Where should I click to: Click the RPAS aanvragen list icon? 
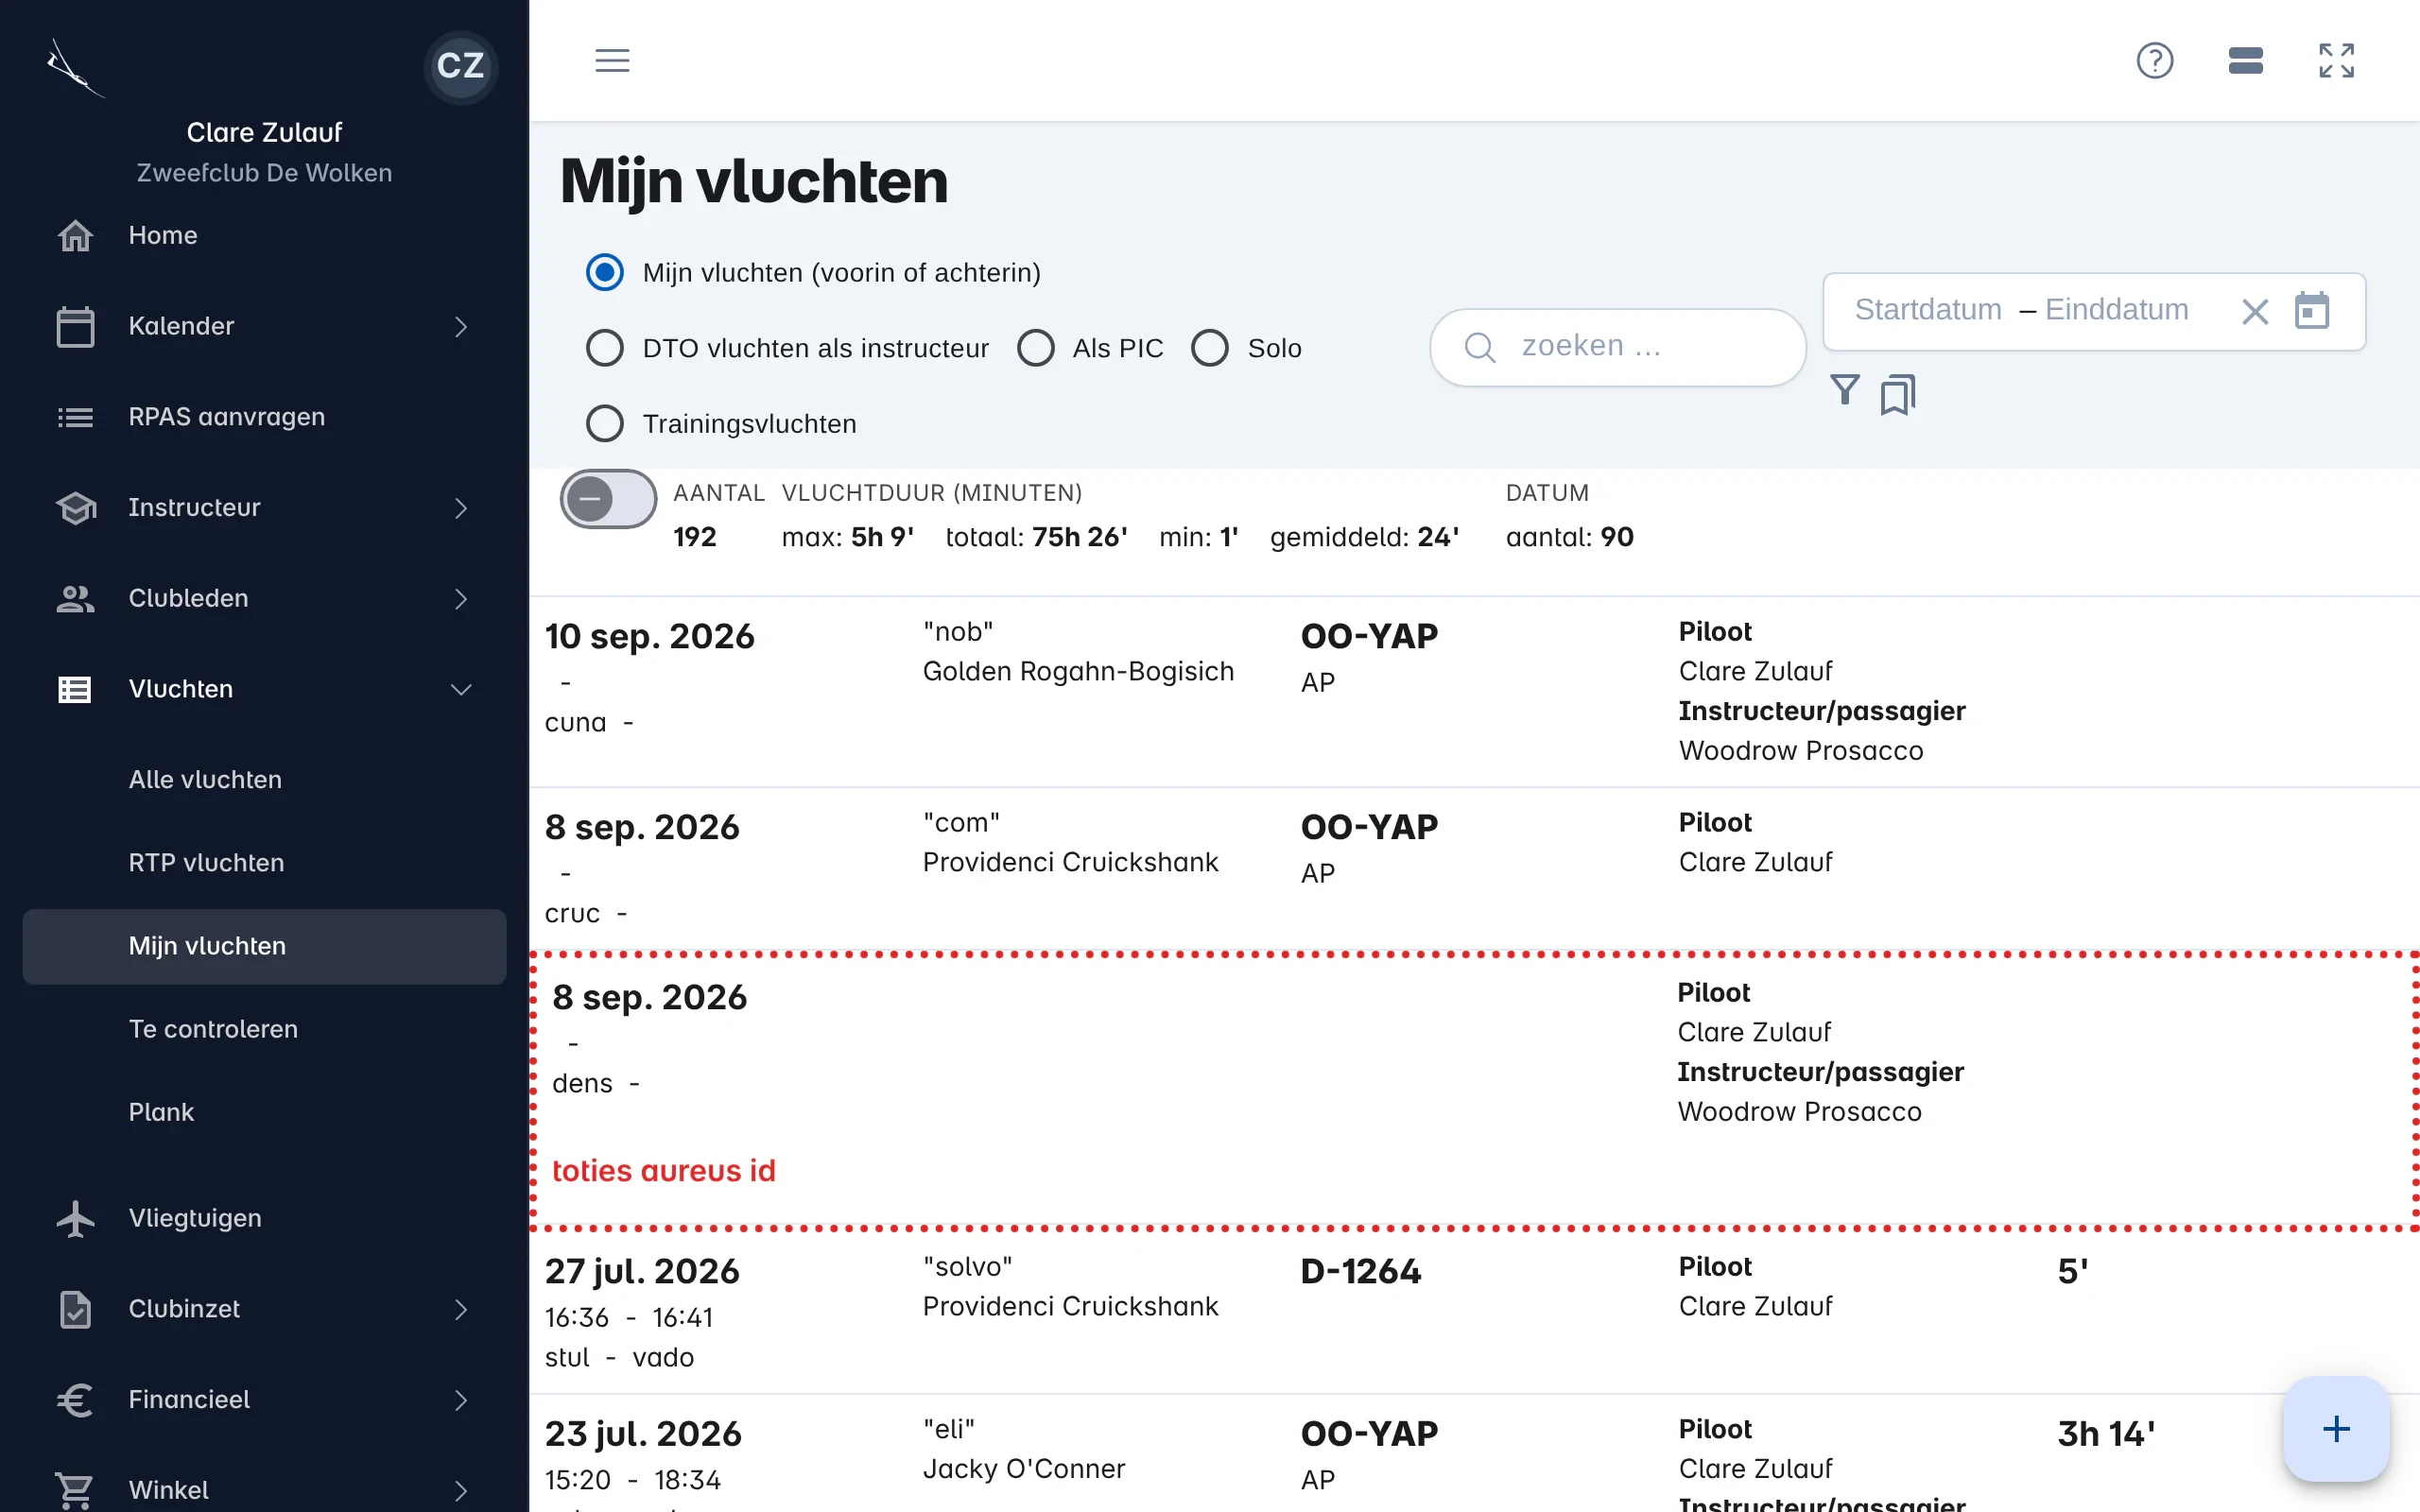pos(75,418)
